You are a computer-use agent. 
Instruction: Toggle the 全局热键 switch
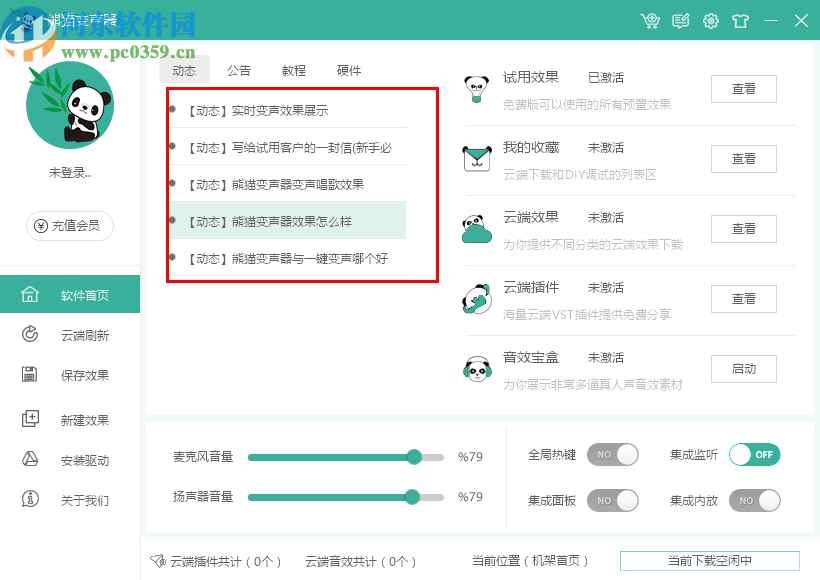(x=612, y=455)
